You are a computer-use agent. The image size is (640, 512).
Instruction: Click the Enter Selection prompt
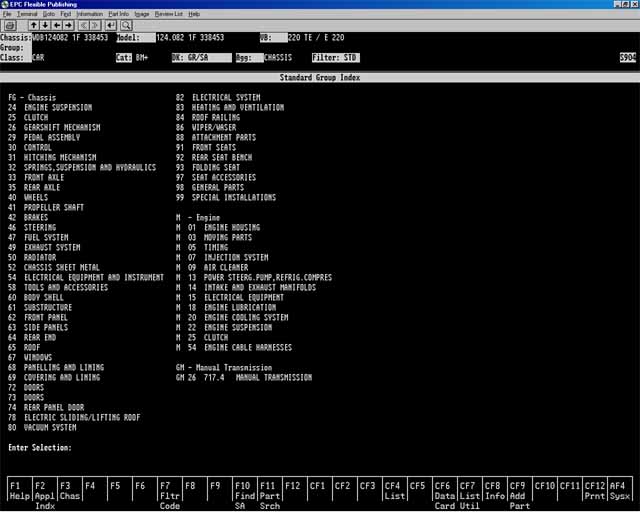click(40, 447)
